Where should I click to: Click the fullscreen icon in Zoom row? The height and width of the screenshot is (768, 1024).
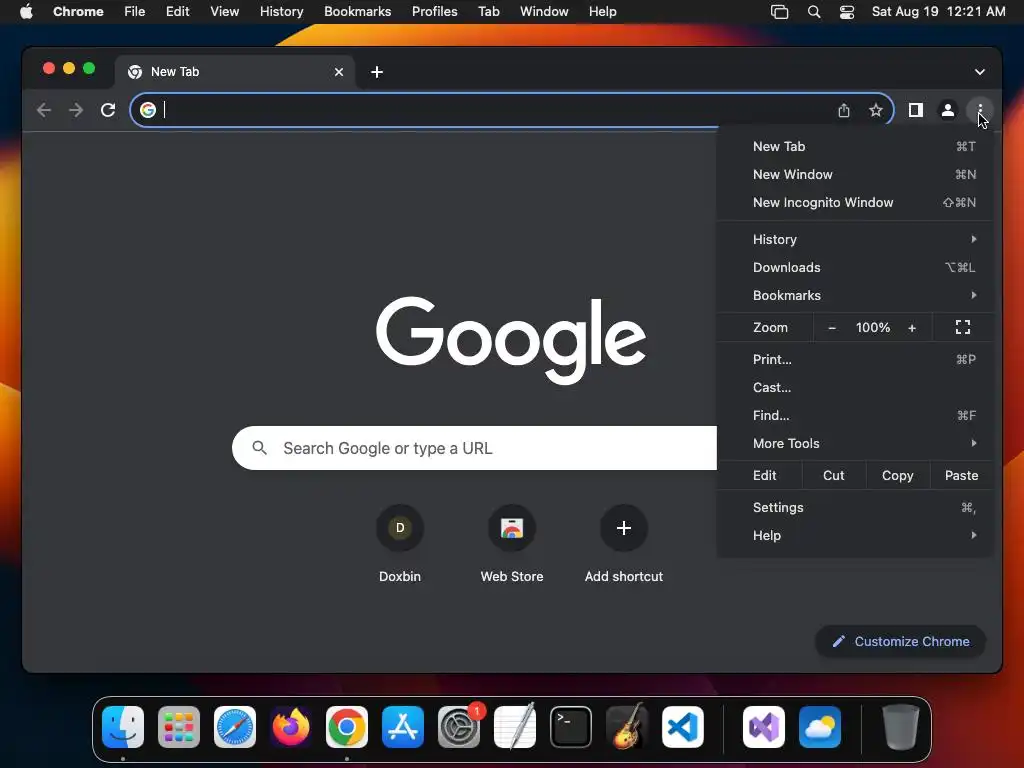pos(963,327)
